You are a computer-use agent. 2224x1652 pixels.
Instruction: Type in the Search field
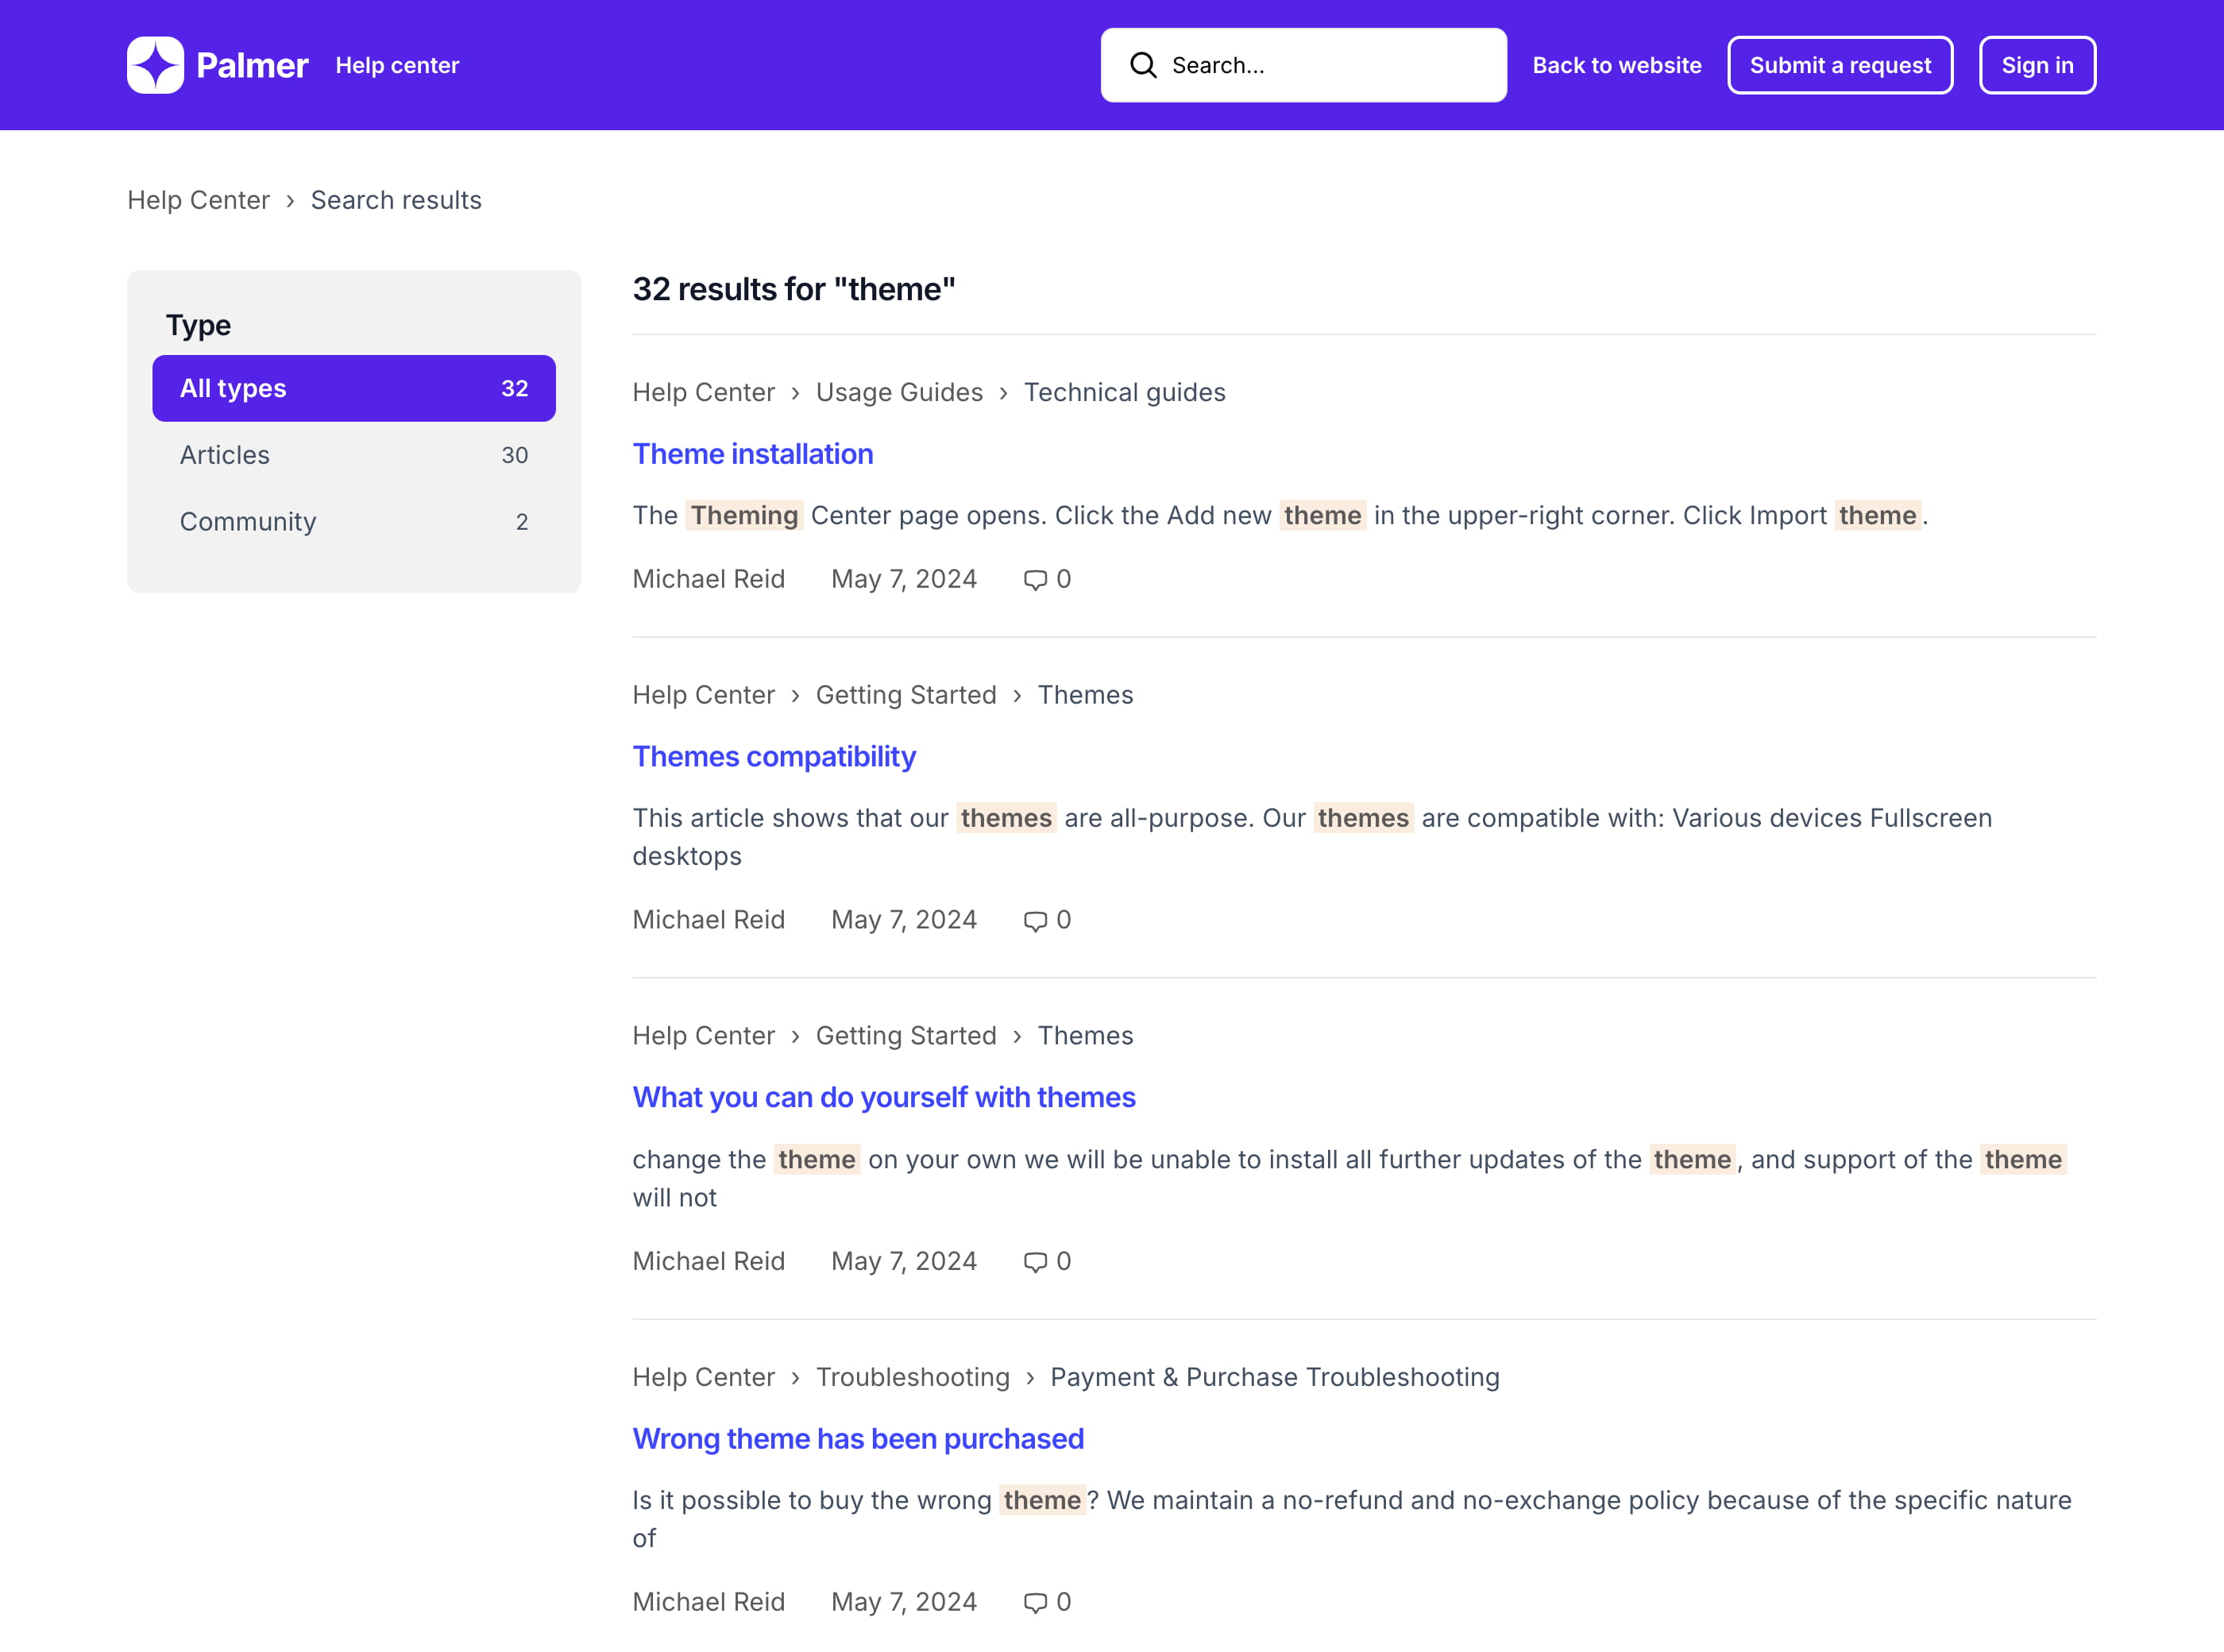[1320, 65]
